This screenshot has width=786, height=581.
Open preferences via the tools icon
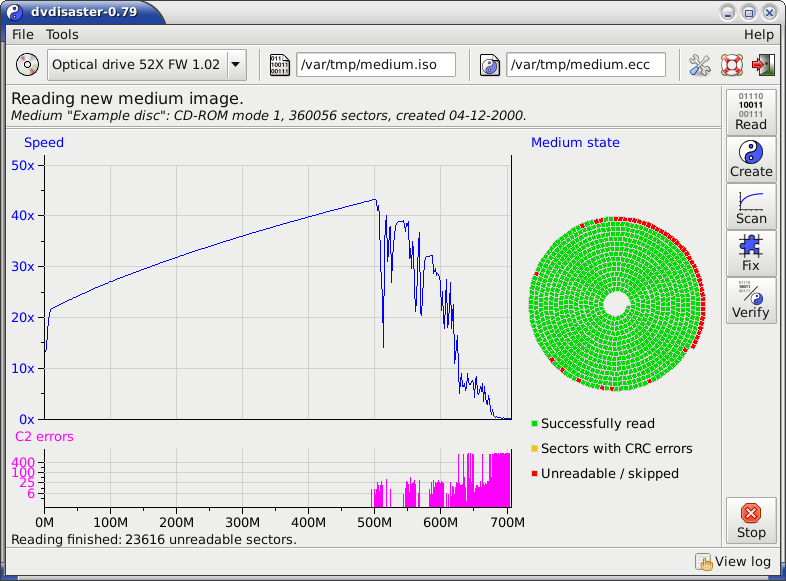click(700, 66)
